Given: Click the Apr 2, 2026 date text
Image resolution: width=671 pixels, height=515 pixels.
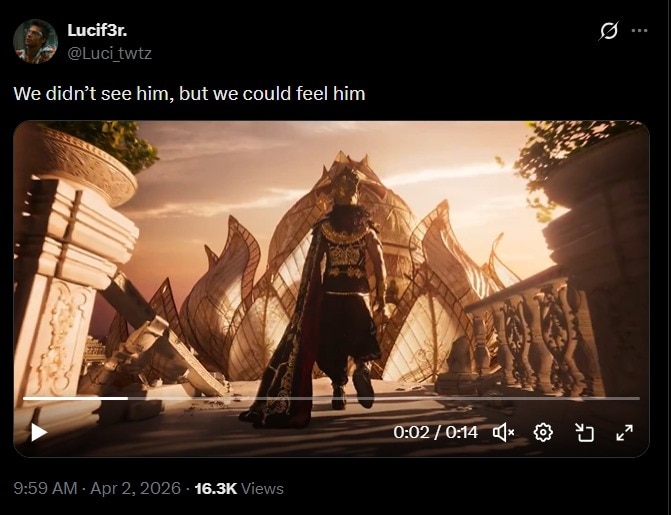Looking at the screenshot, I should pyautogui.click(x=136, y=488).
